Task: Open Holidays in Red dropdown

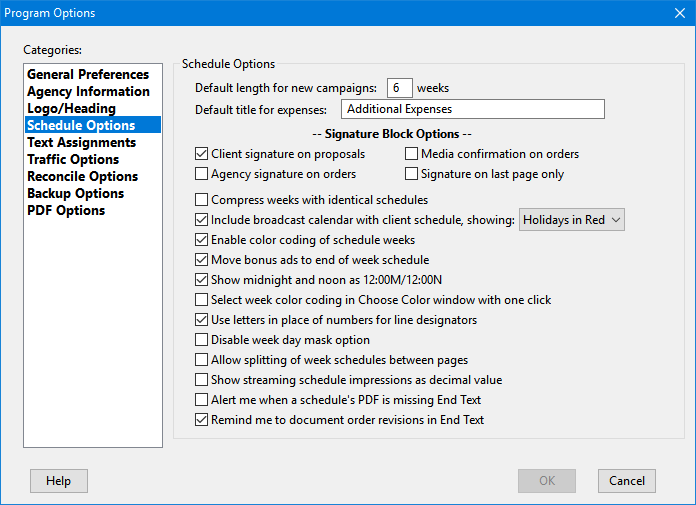Action: coord(572,220)
